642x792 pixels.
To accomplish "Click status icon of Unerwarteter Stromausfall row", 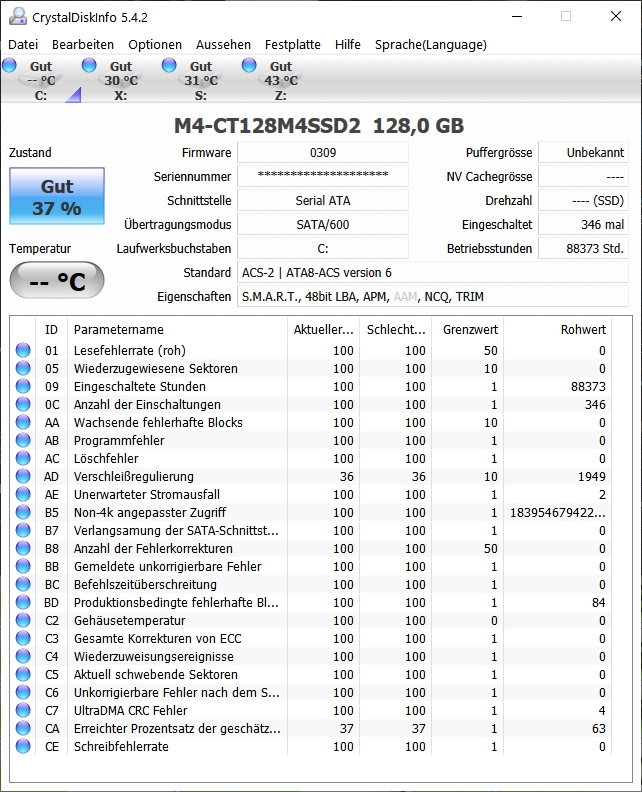I will click(x=23, y=494).
